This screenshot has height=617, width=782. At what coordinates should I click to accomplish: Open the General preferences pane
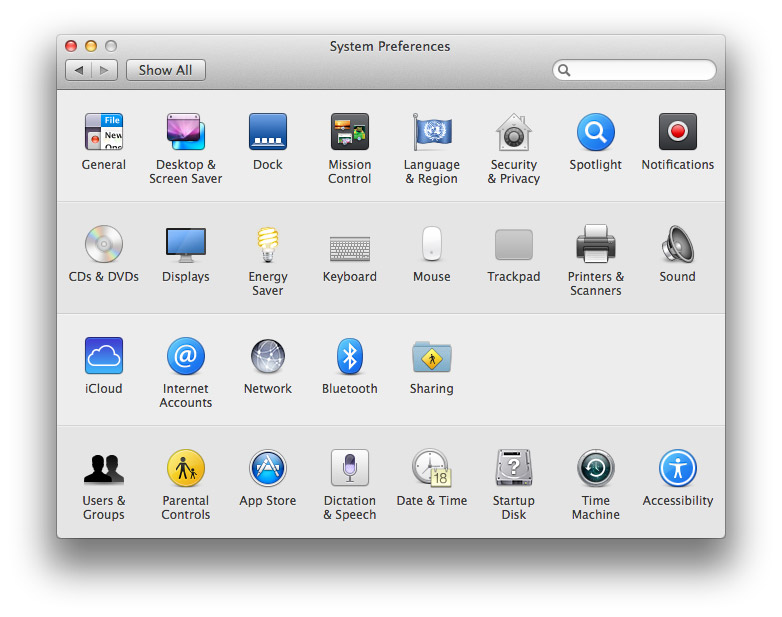pyautogui.click(x=104, y=132)
